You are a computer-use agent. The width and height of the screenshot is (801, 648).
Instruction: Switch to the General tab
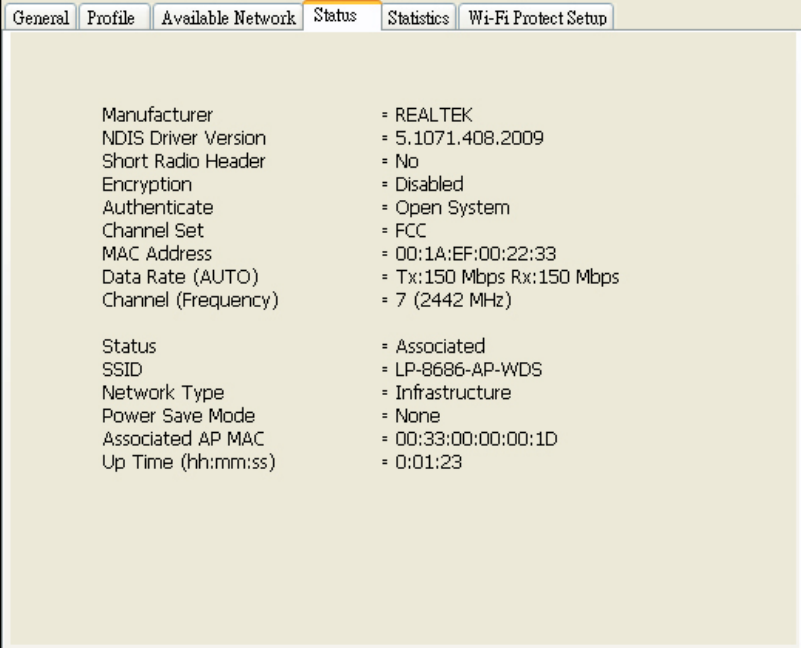pyautogui.click(x=40, y=18)
